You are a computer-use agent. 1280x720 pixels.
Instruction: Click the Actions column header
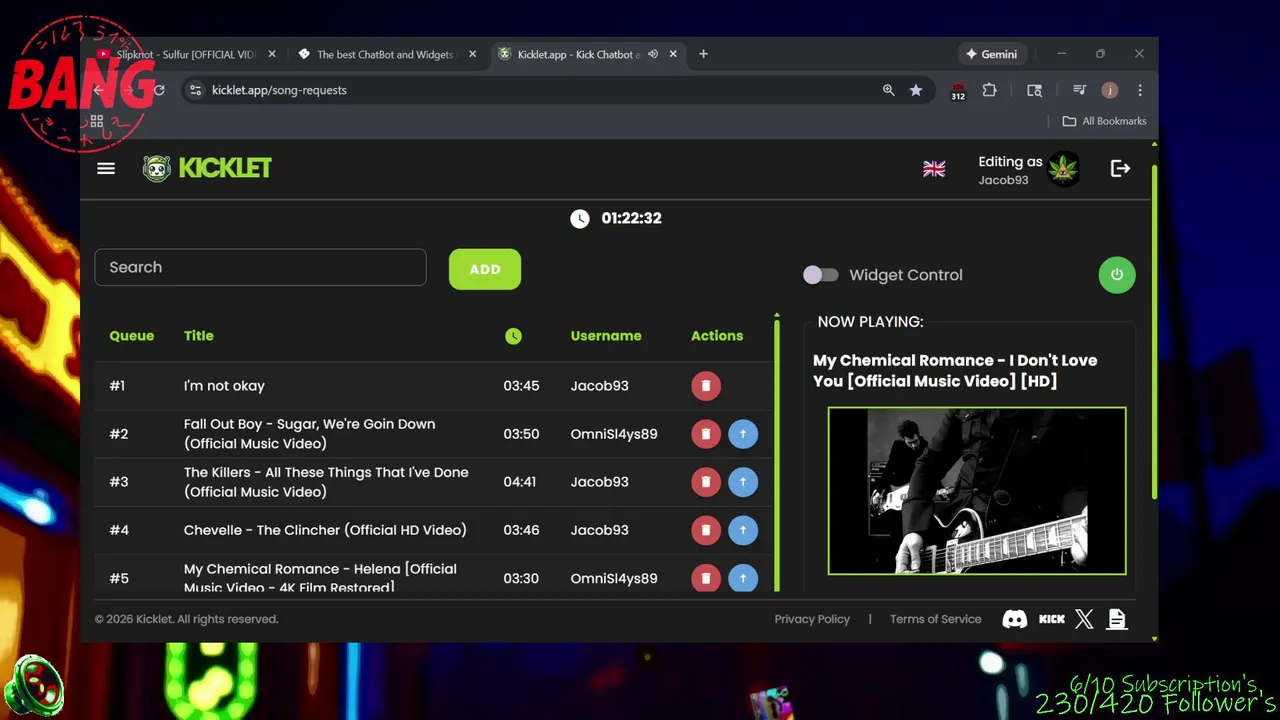717,336
